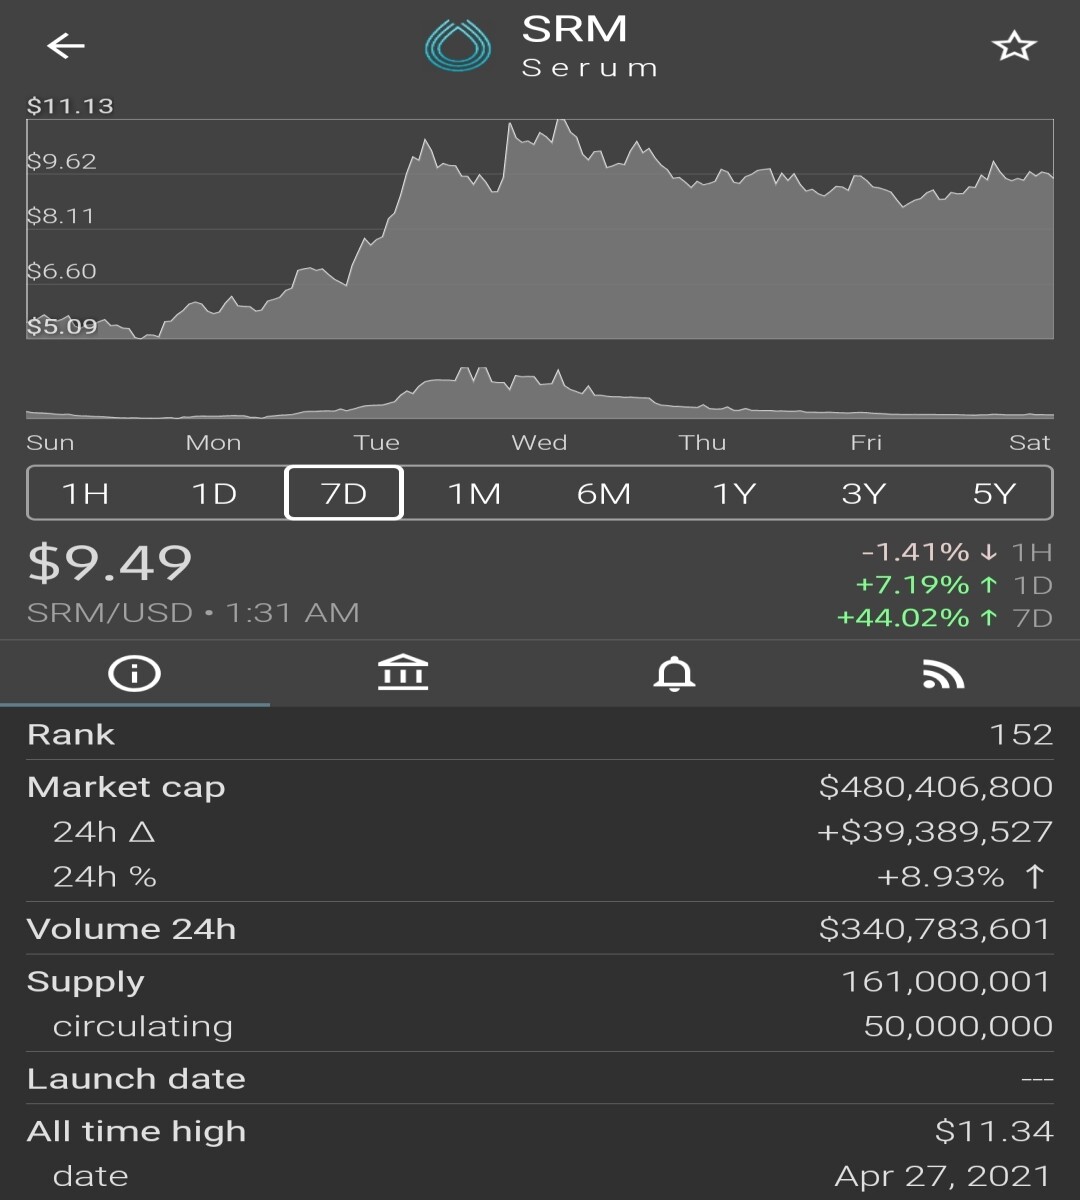Open the info tab icon

pos(134,674)
